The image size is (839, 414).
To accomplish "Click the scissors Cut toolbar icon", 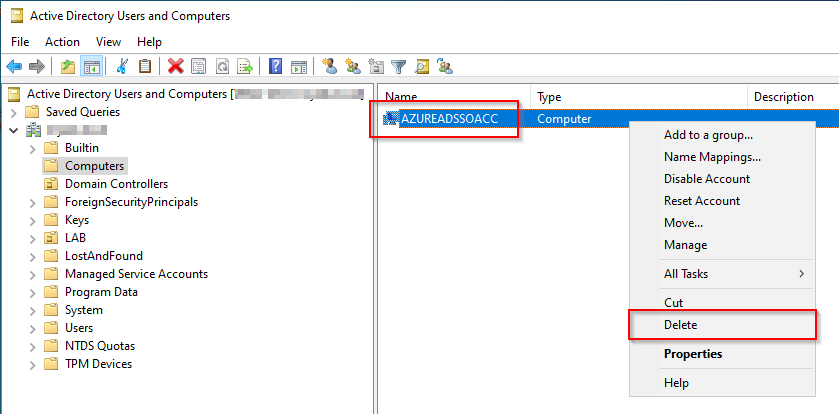I will [x=122, y=66].
